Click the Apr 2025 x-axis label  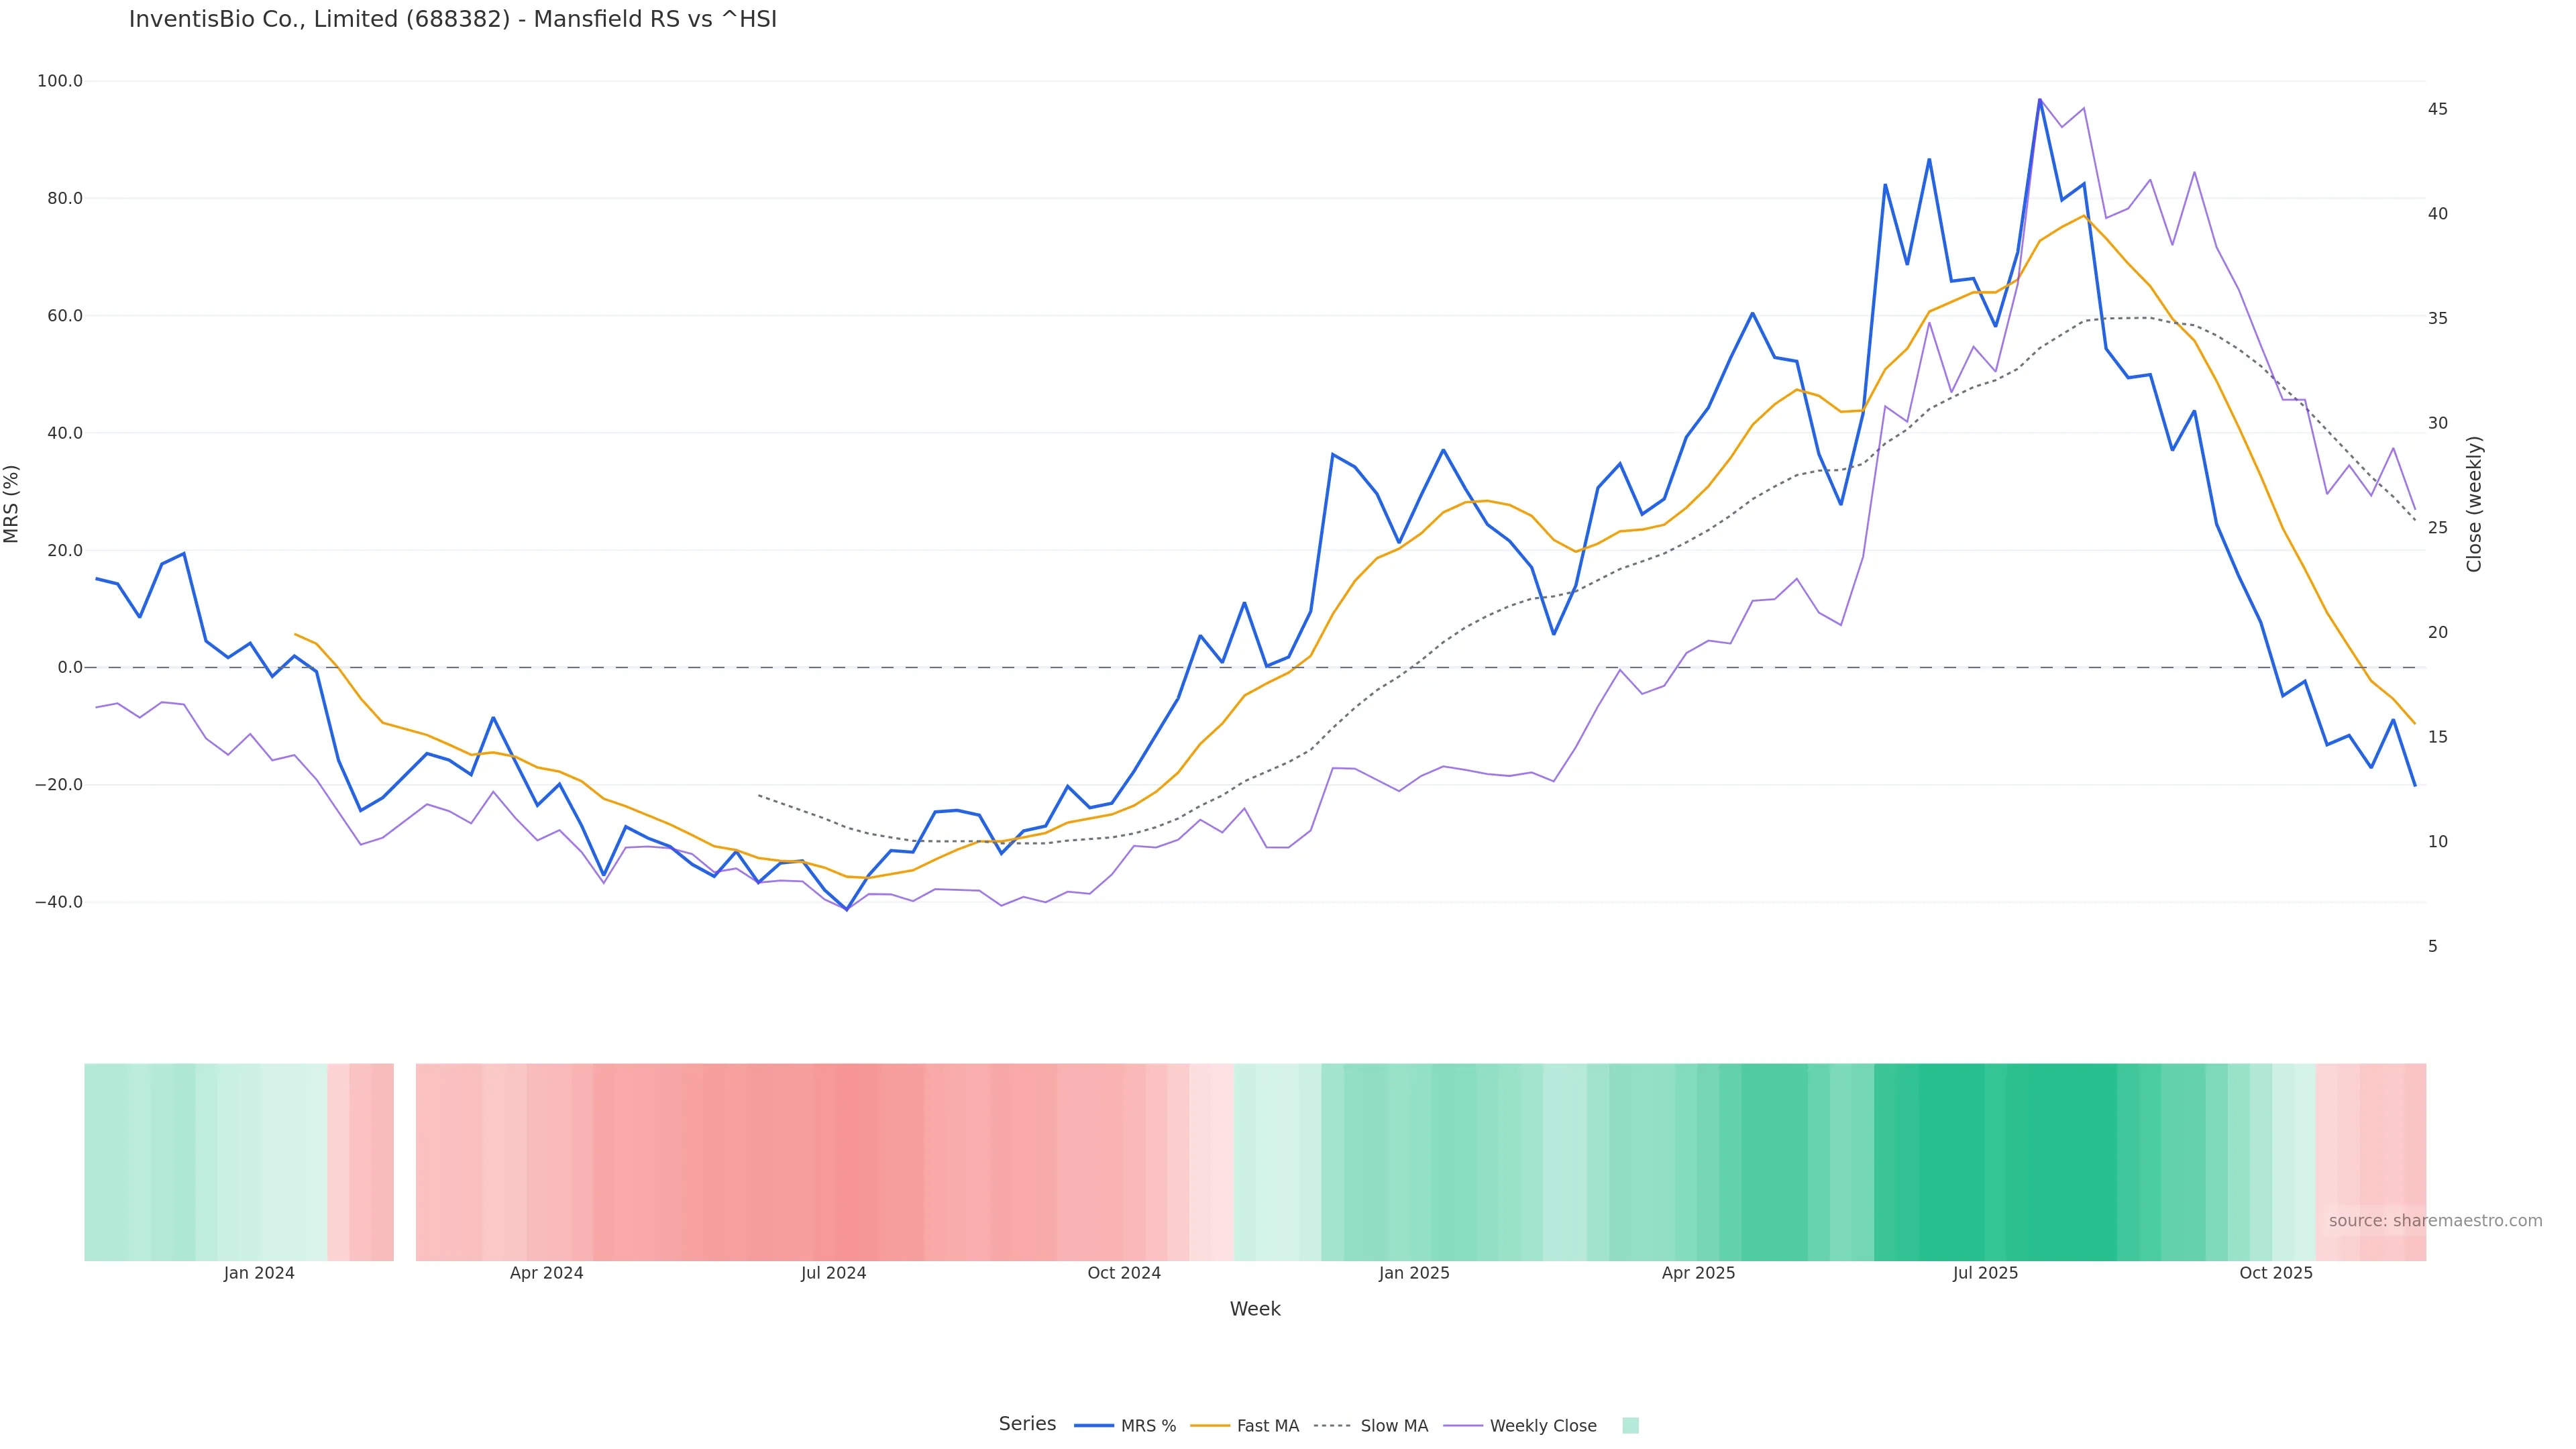tap(1698, 1273)
